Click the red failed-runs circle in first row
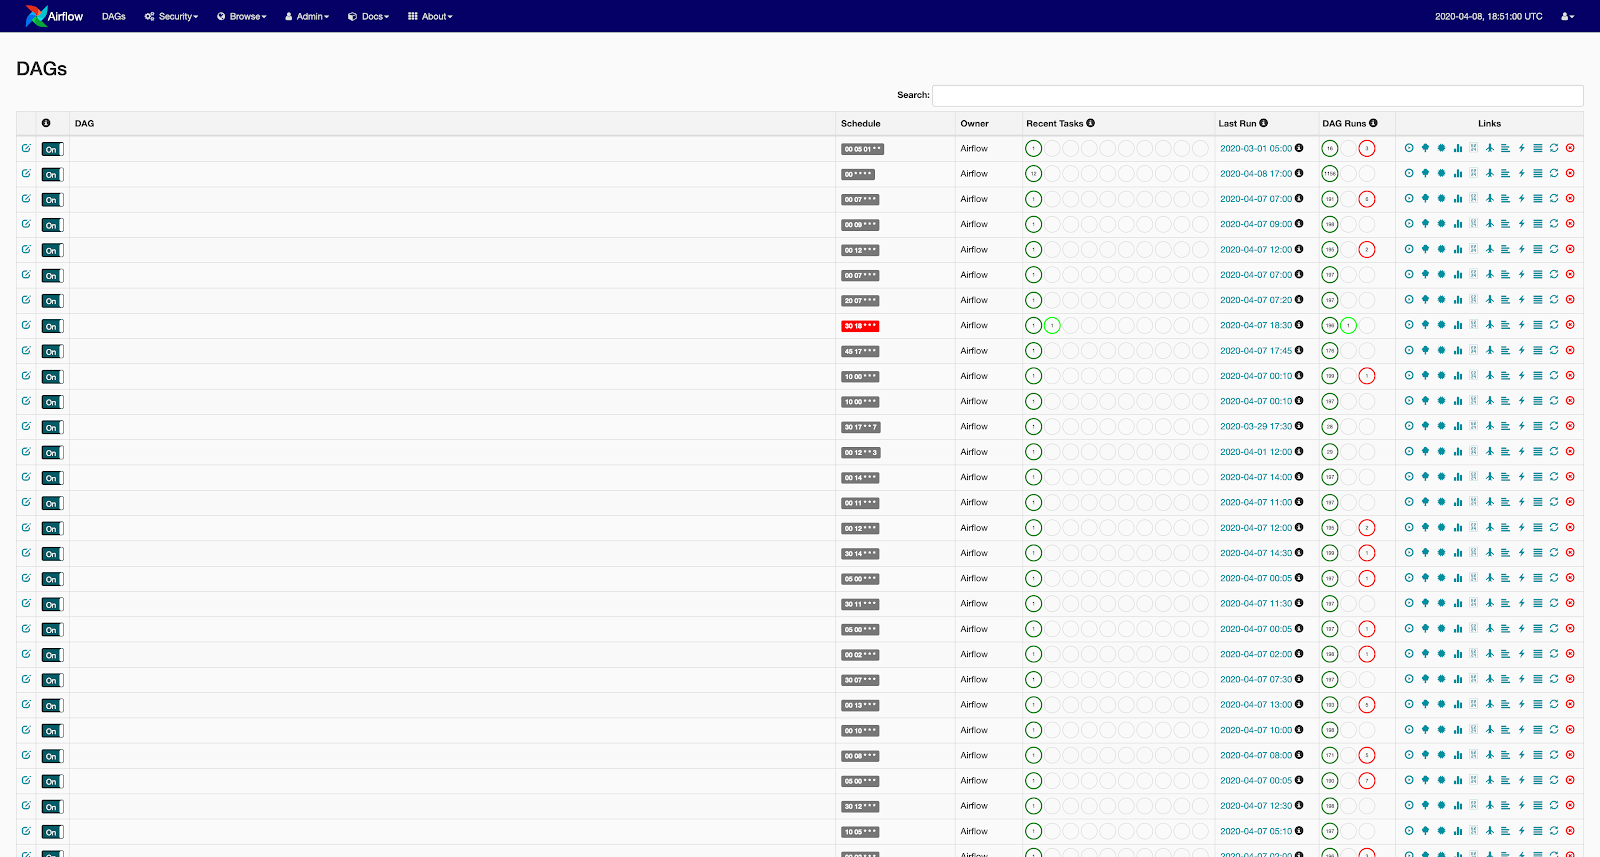Viewport: 1600px width, 857px height. pos(1367,149)
